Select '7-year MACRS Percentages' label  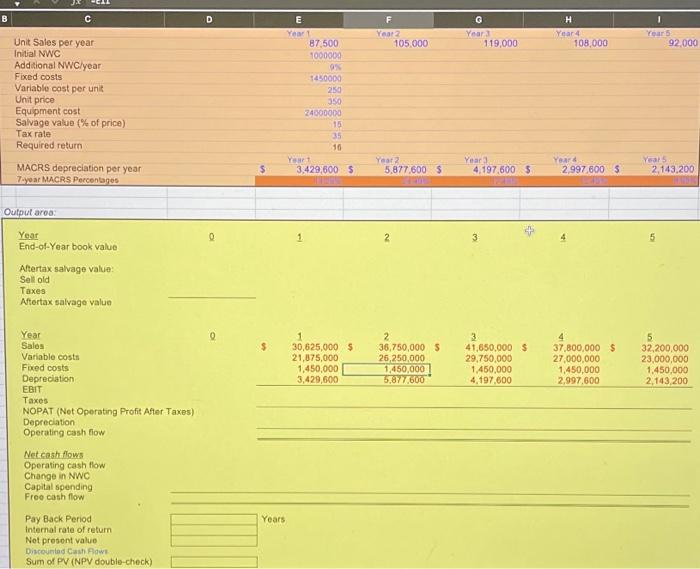(68, 180)
